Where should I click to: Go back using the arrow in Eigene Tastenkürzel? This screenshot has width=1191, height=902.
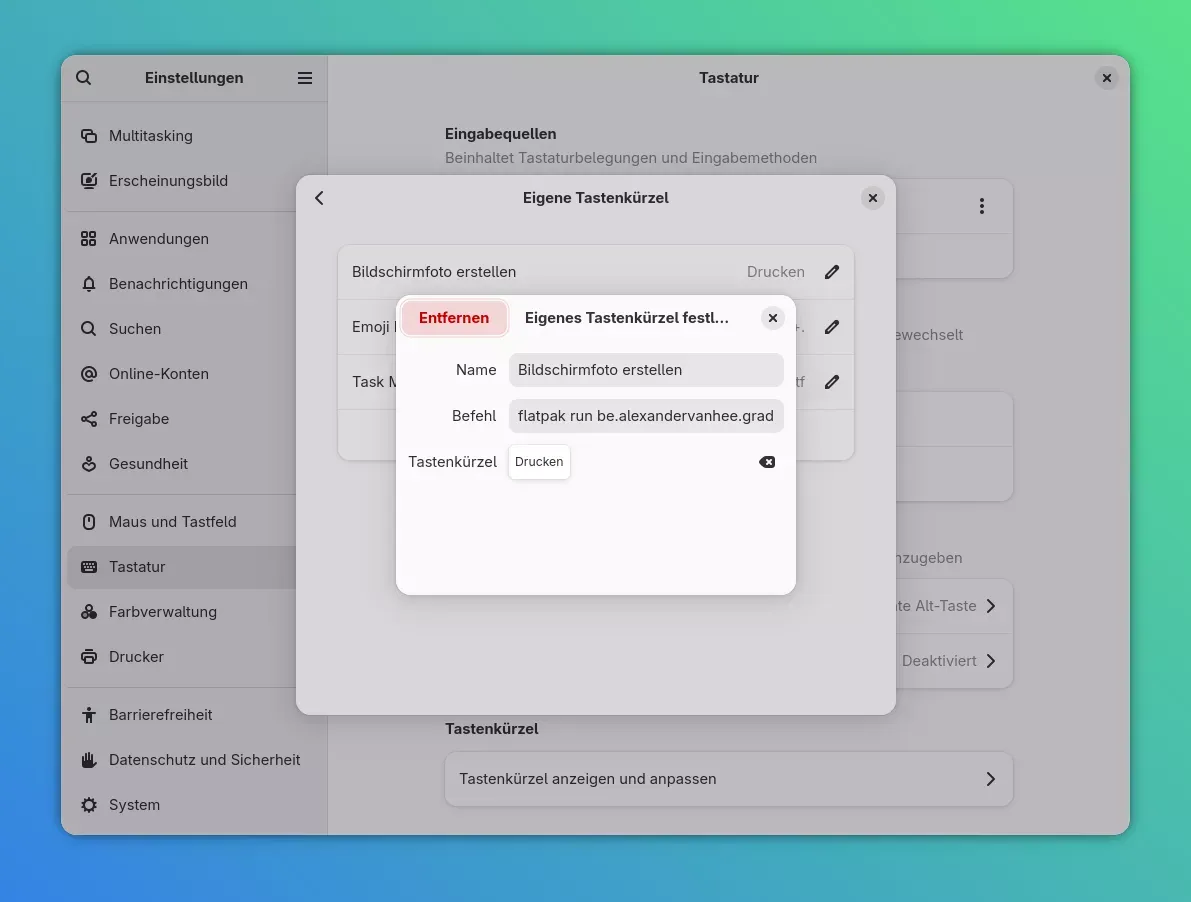320,198
